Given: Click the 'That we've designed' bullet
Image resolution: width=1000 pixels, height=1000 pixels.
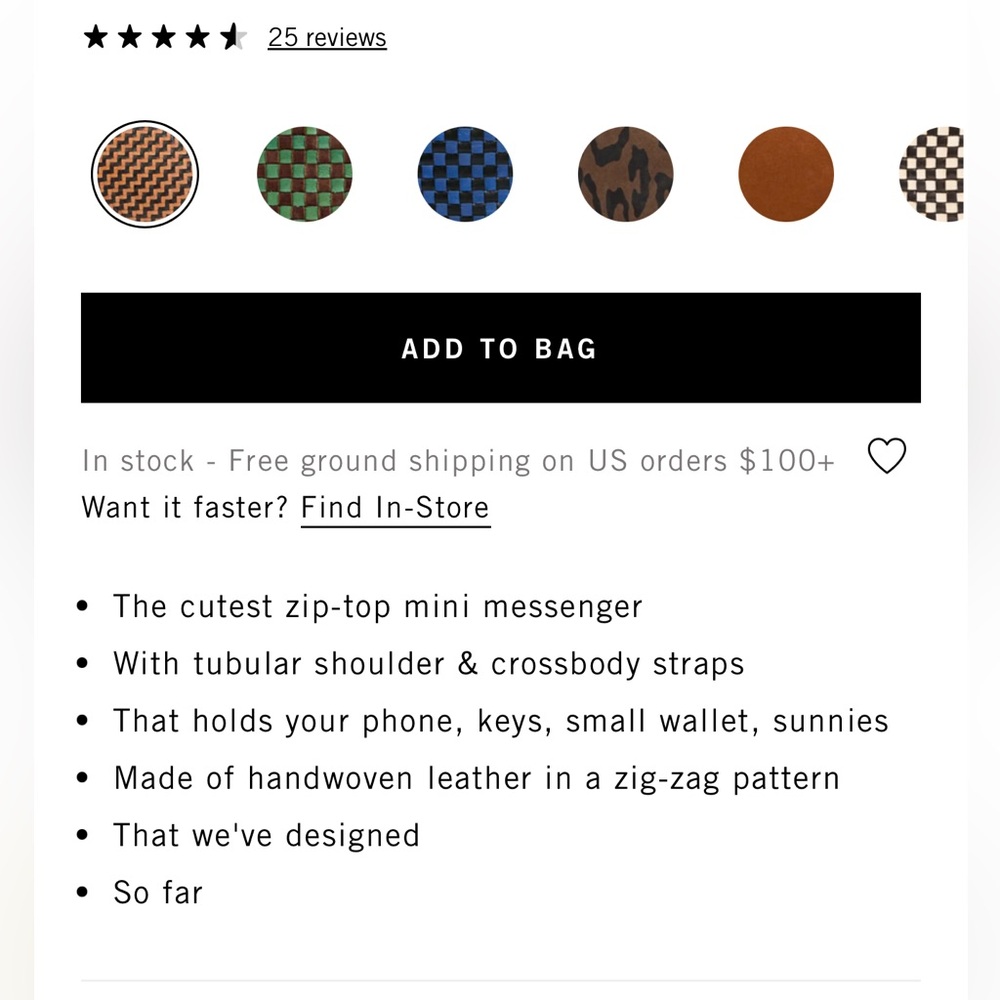Looking at the screenshot, I should click(266, 835).
